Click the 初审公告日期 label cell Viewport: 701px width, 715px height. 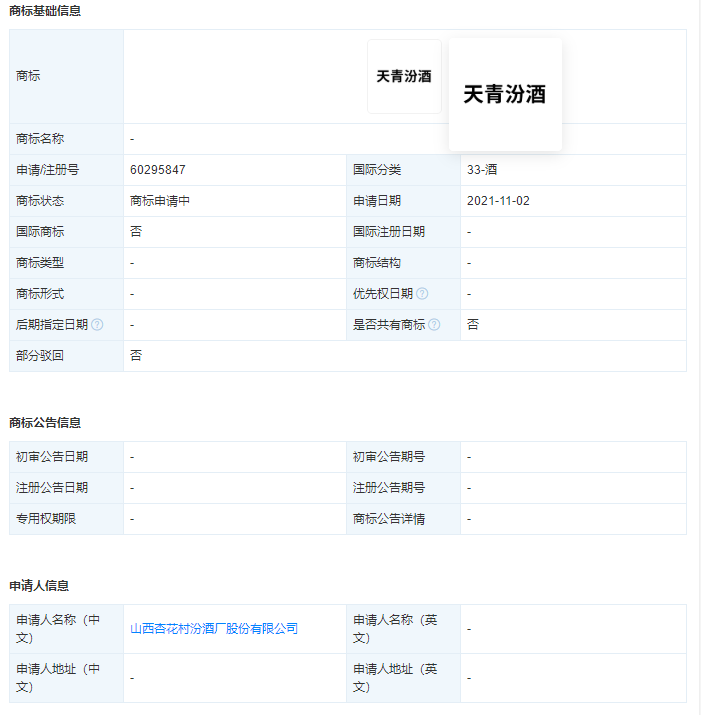tap(67, 457)
